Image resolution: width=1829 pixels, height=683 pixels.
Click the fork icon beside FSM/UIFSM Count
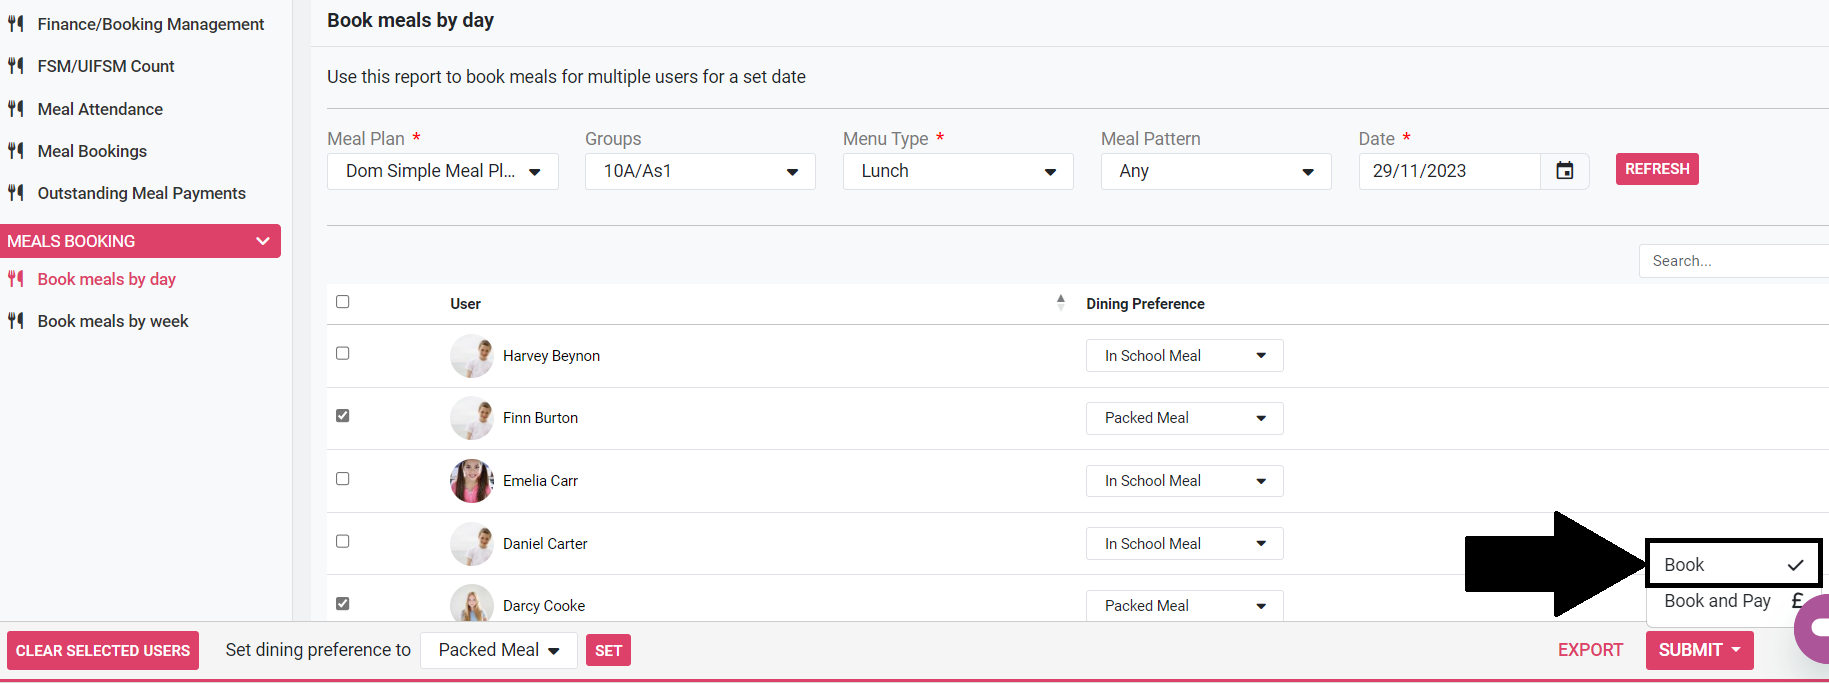coord(16,66)
